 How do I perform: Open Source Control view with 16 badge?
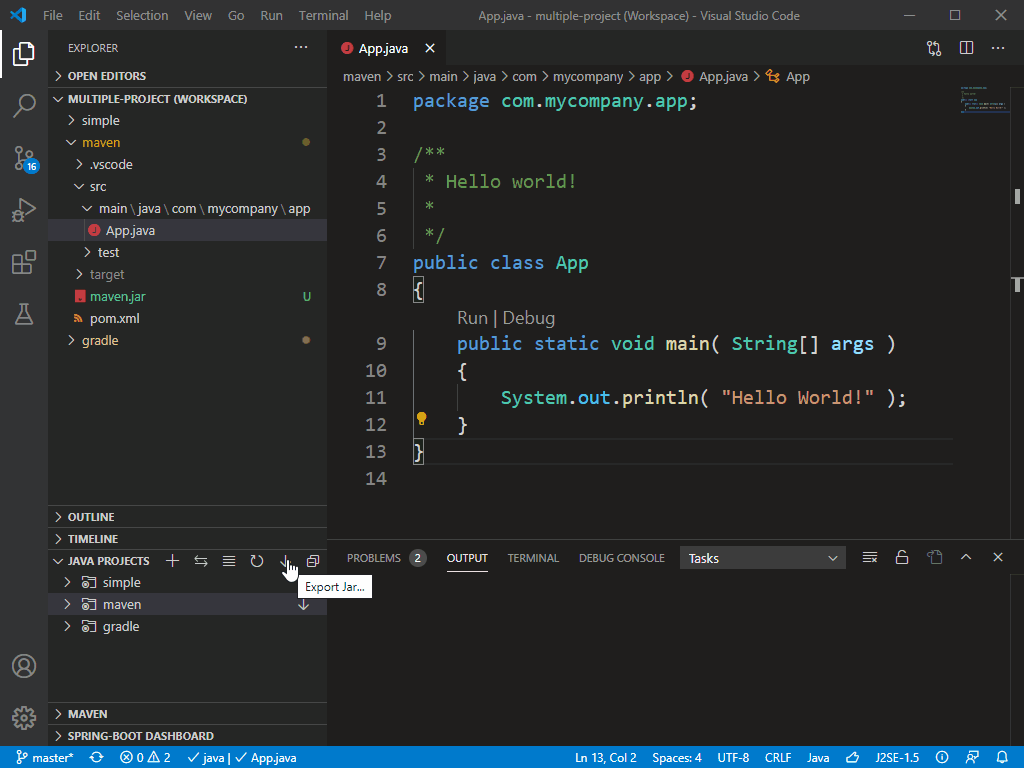pyautogui.click(x=24, y=158)
